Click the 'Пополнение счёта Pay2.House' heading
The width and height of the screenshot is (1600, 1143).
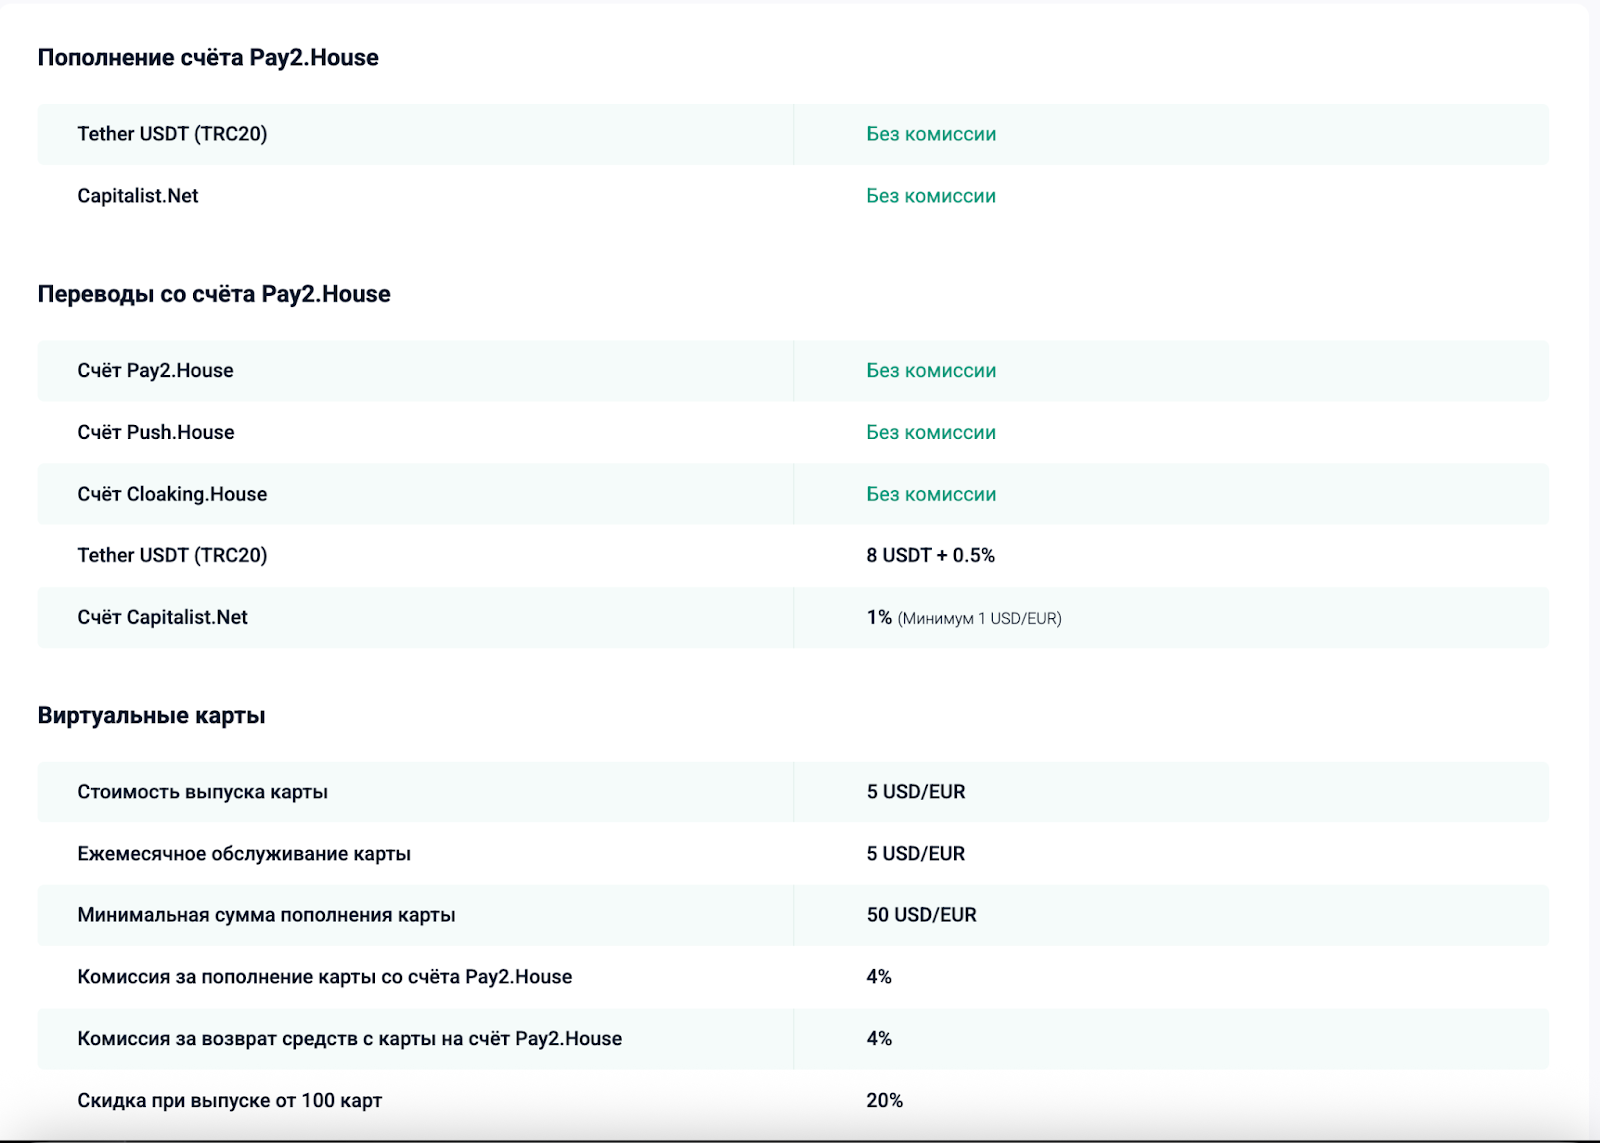click(208, 58)
